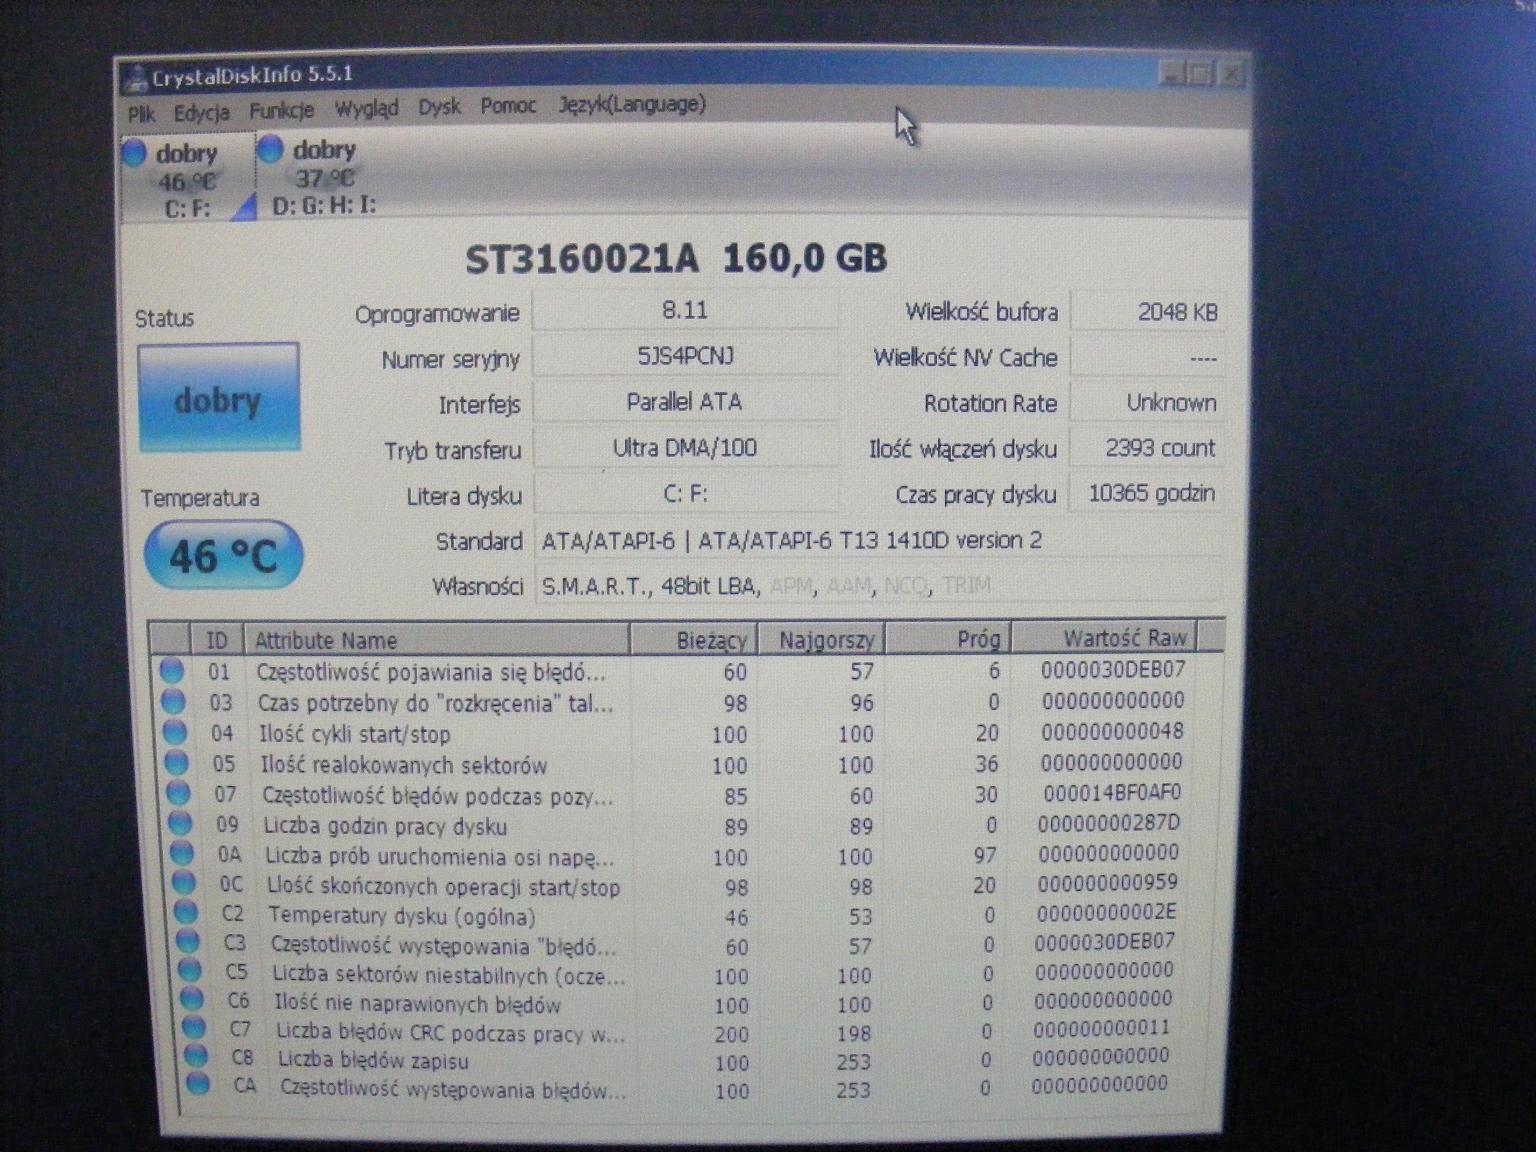1536x1152 pixels.
Task: Click the Bieżący column header
Action: [x=694, y=639]
